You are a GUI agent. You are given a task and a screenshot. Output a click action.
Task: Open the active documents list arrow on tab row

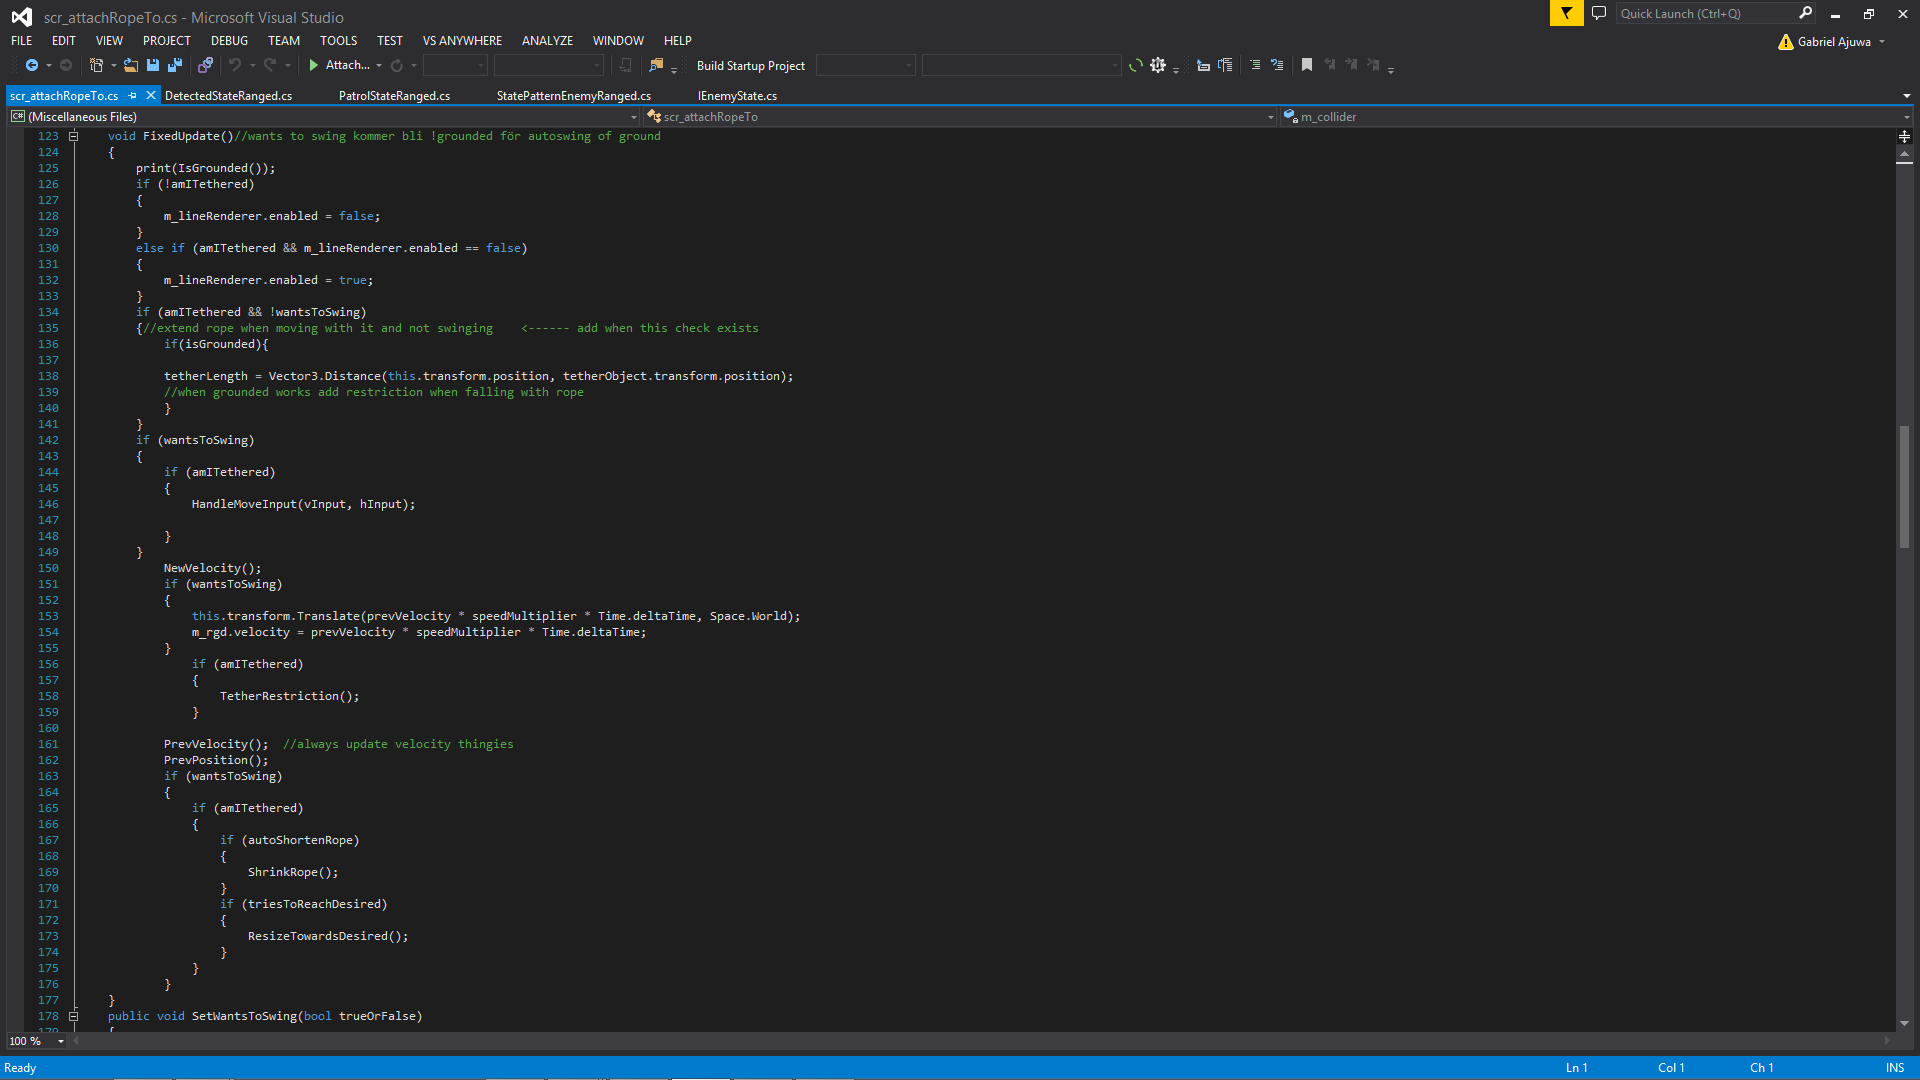[x=1906, y=96]
